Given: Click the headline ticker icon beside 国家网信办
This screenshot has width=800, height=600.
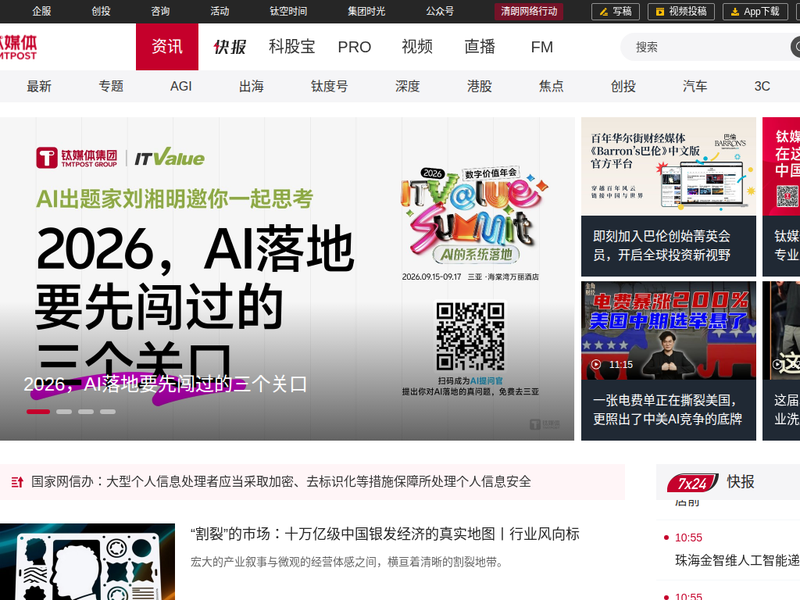Looking at the screenshot, I should 17,482.
